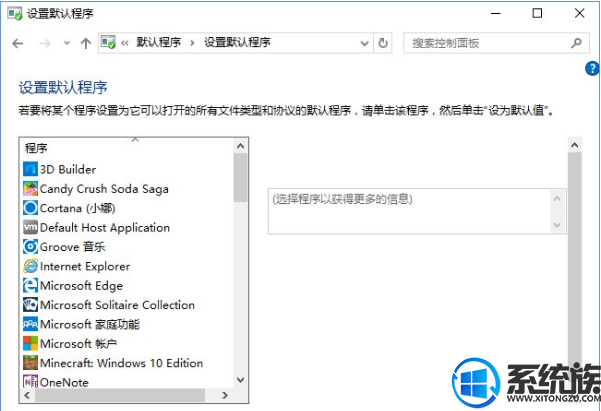Image resolution: width=601 pixels, height=411 pixels.
Task: Go up one level with up arrow
Action: (85, 43)
